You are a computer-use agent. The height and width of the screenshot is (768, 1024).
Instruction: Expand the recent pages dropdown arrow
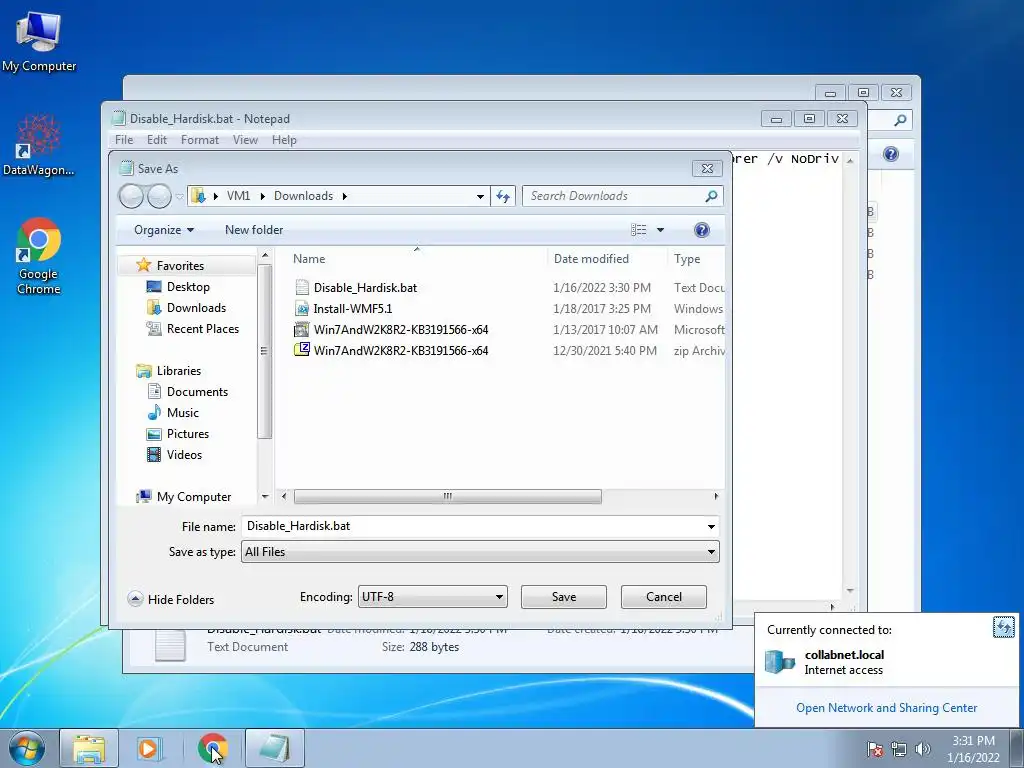[179, 197]
